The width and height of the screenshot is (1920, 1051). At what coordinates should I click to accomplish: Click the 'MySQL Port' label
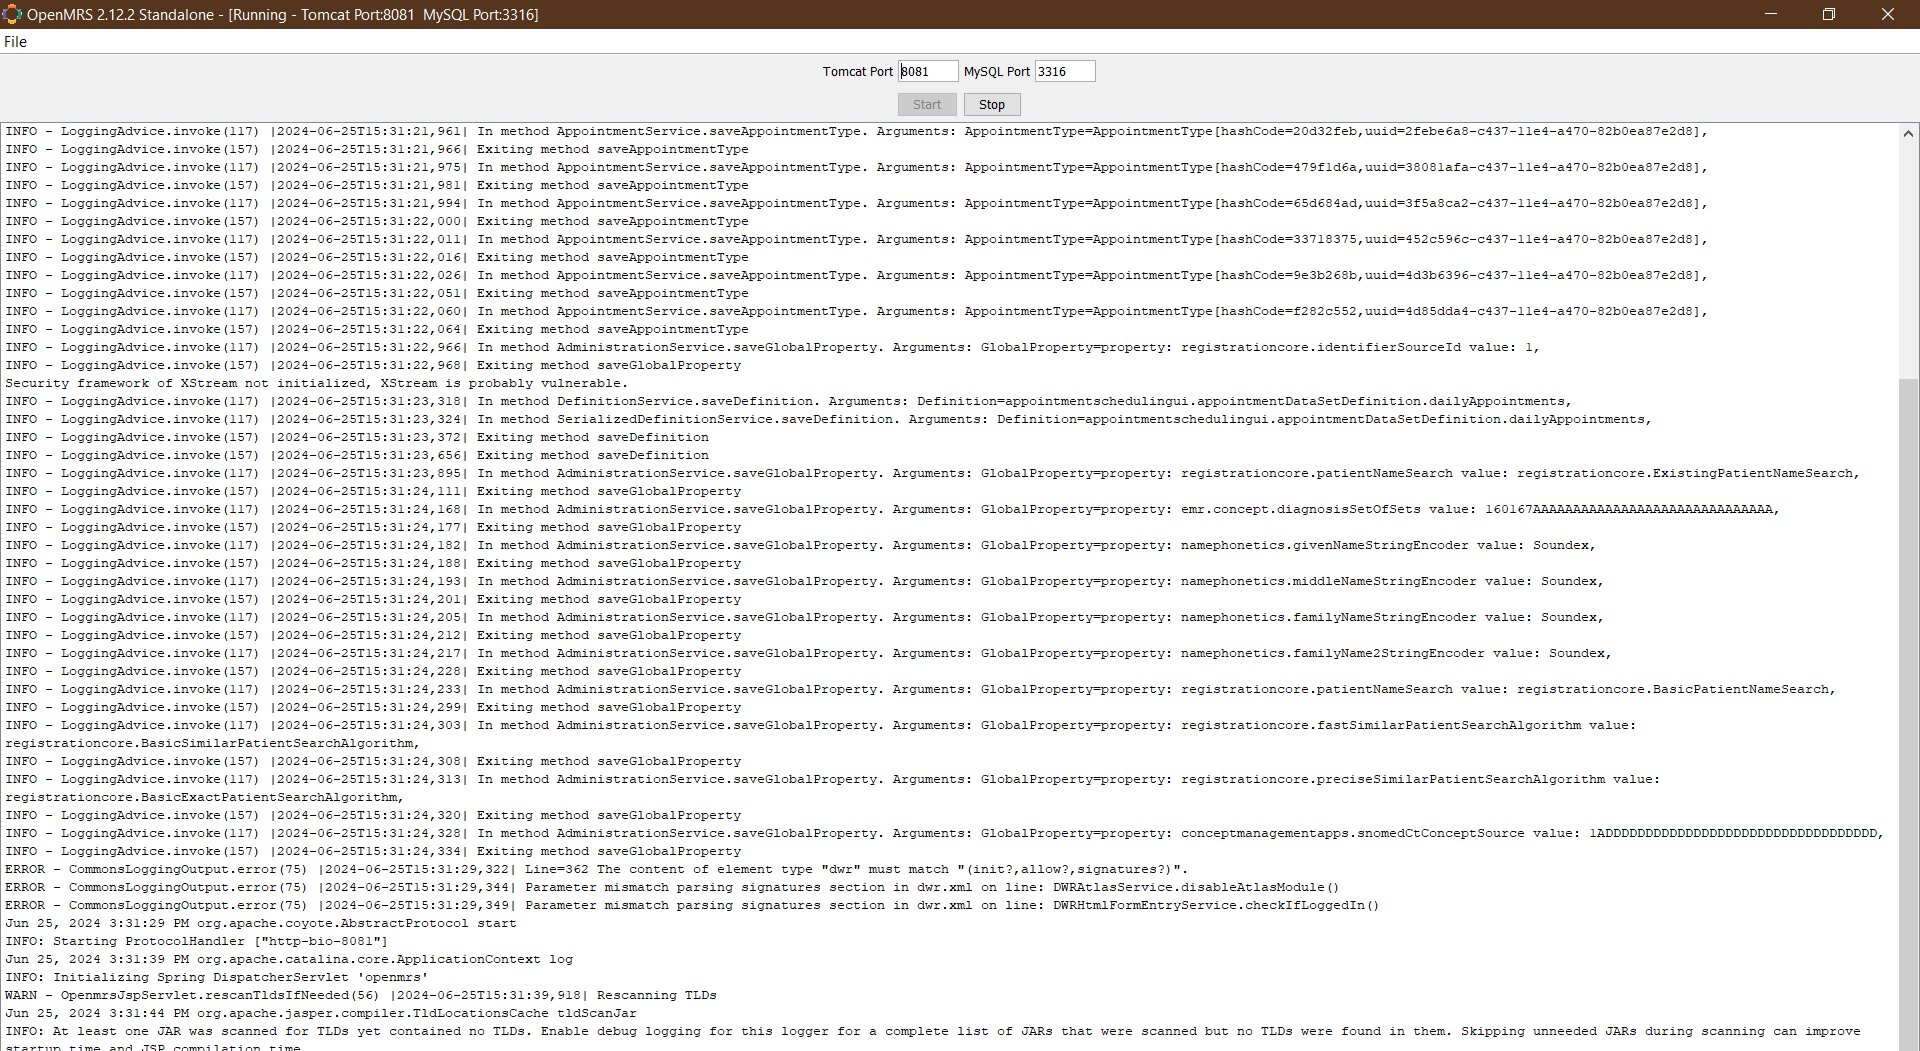click(997, 72)
